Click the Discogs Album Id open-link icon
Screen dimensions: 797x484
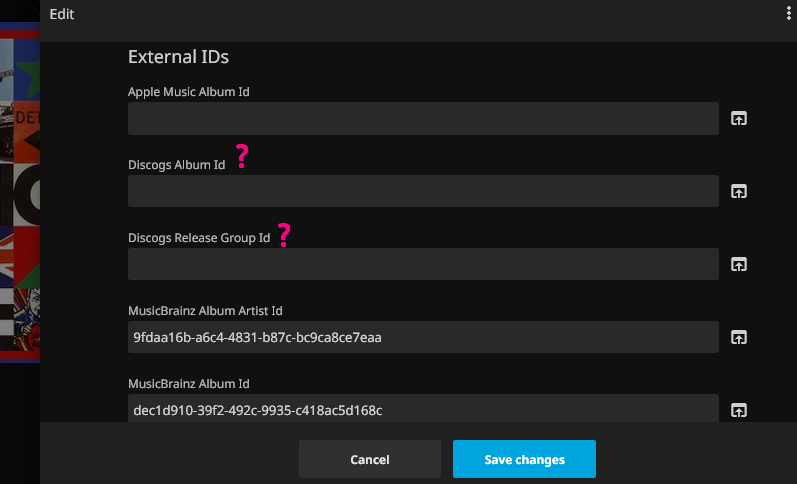(738, 192)
